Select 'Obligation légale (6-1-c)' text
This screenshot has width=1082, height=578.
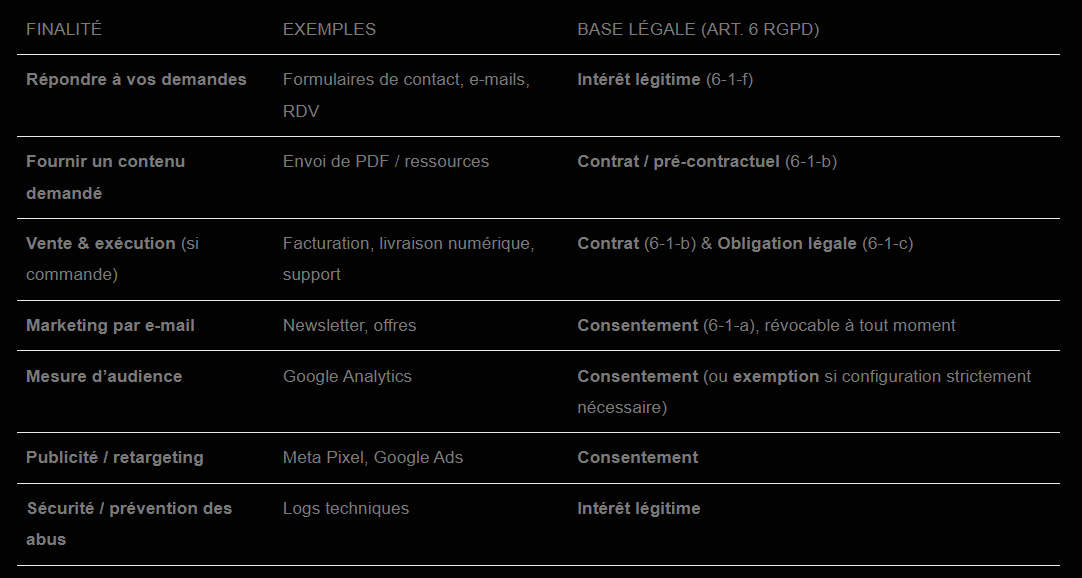(815, 243)
